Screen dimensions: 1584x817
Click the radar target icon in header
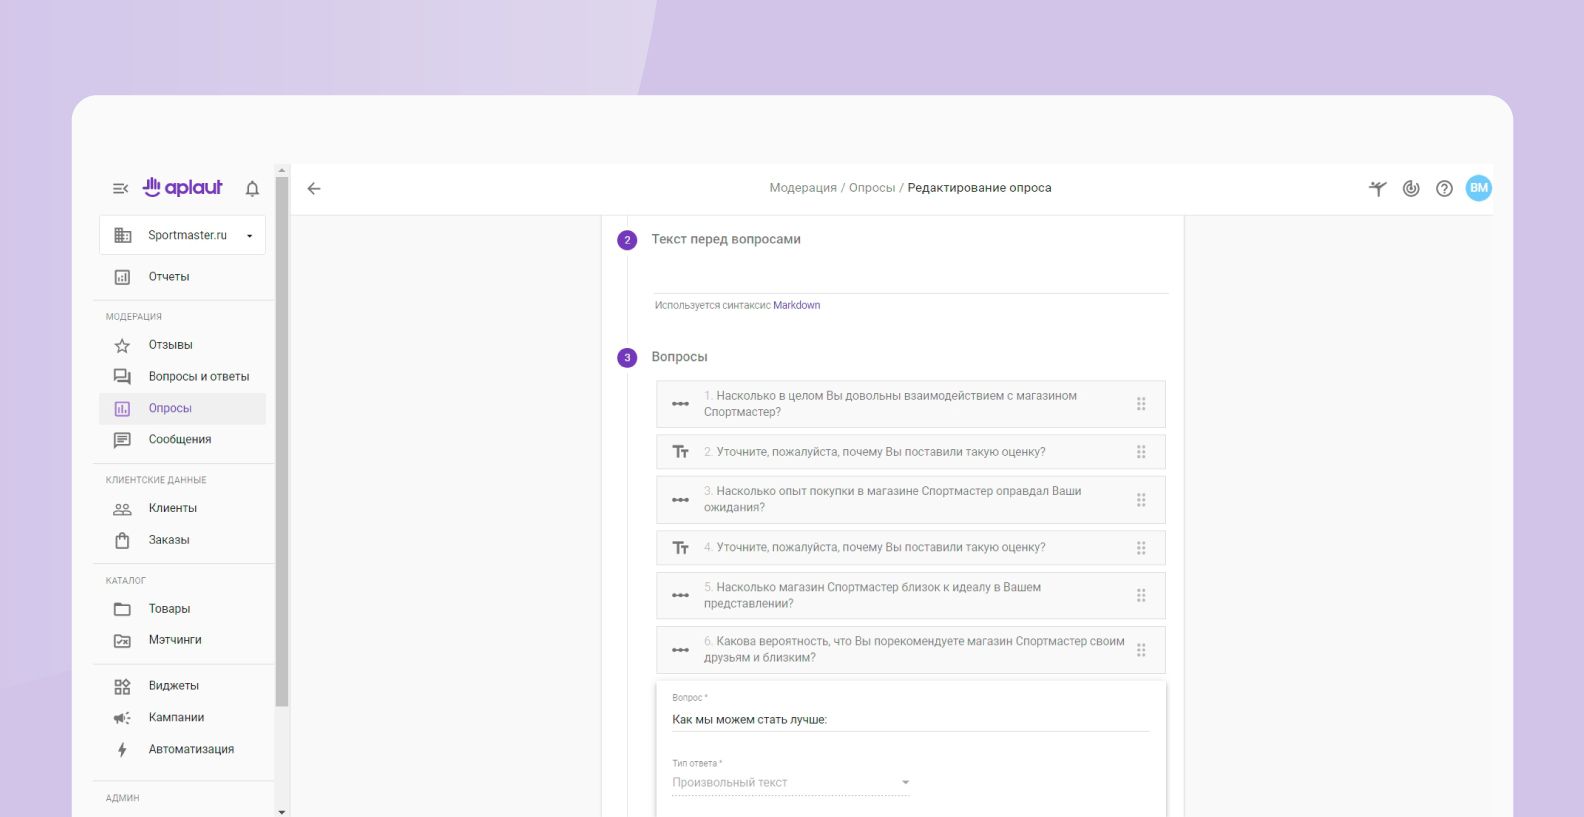[1411, 188]
